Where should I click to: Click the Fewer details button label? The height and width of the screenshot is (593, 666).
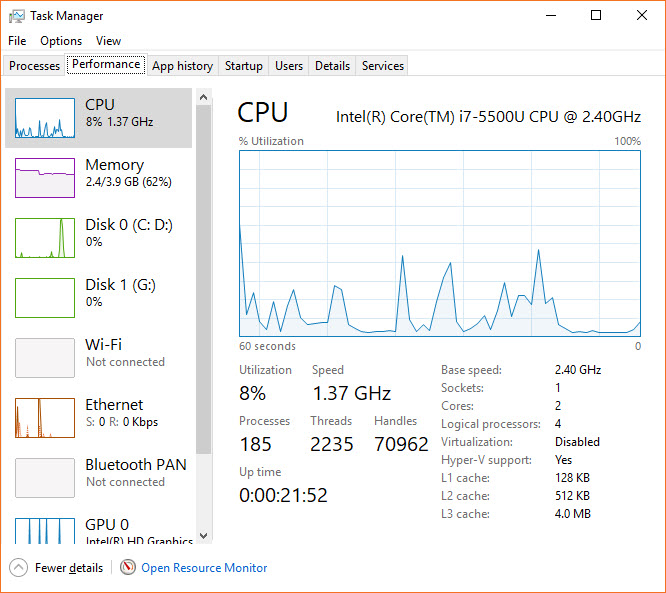[69, 568]
